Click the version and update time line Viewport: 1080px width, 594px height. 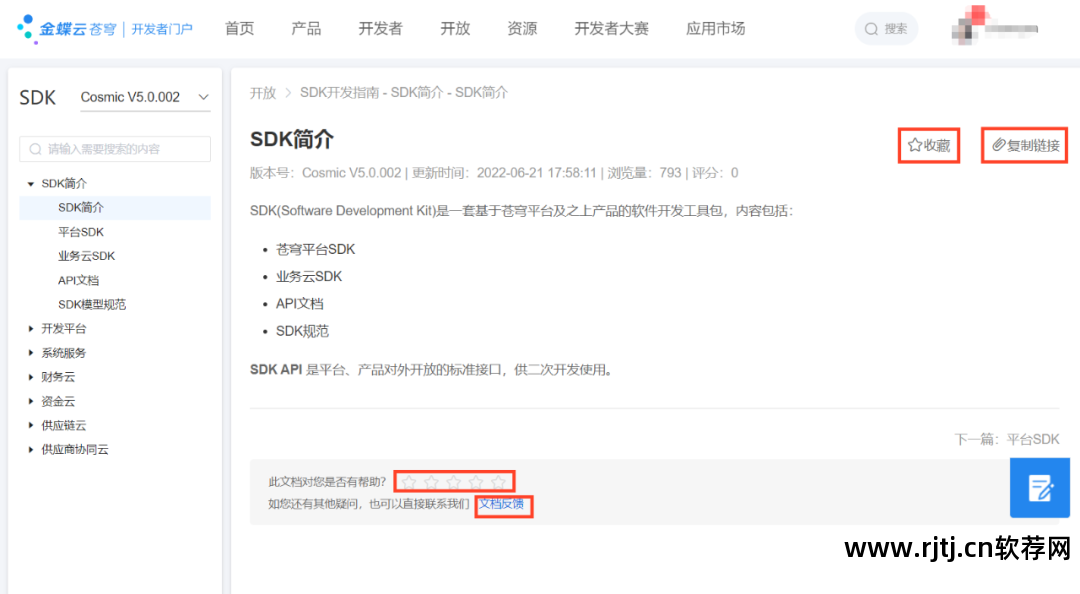pyautogui.click(x=494, y=173)
